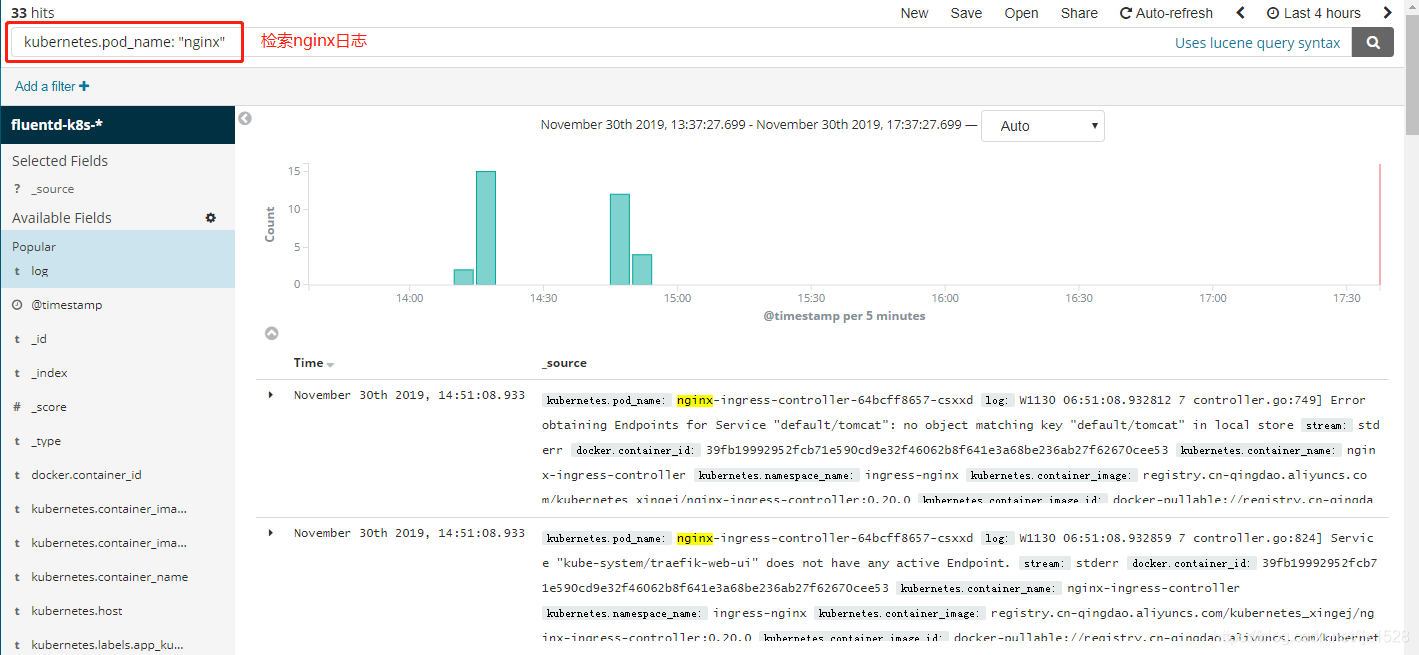Open the Share menu item

tap(1079, 13)
